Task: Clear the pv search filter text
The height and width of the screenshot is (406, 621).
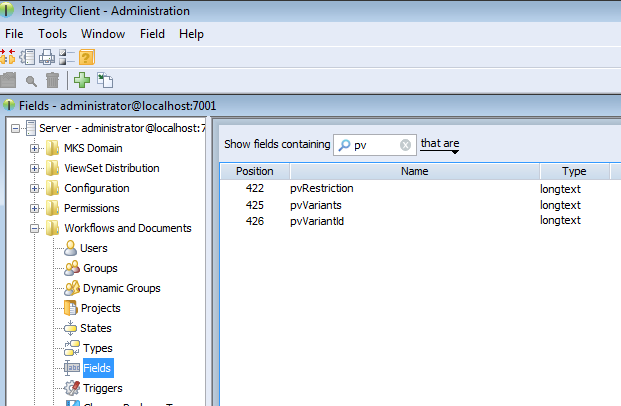Action: click(405, 145)
